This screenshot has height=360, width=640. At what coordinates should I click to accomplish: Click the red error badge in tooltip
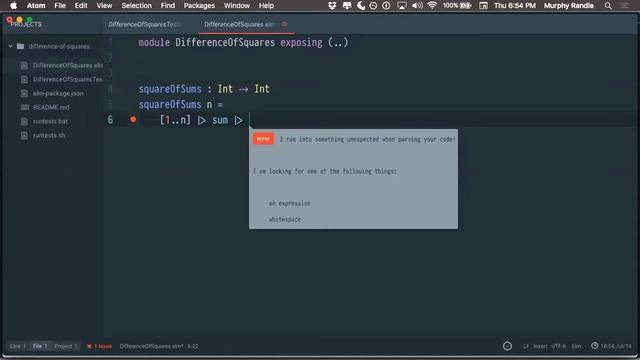click(263, 139)
